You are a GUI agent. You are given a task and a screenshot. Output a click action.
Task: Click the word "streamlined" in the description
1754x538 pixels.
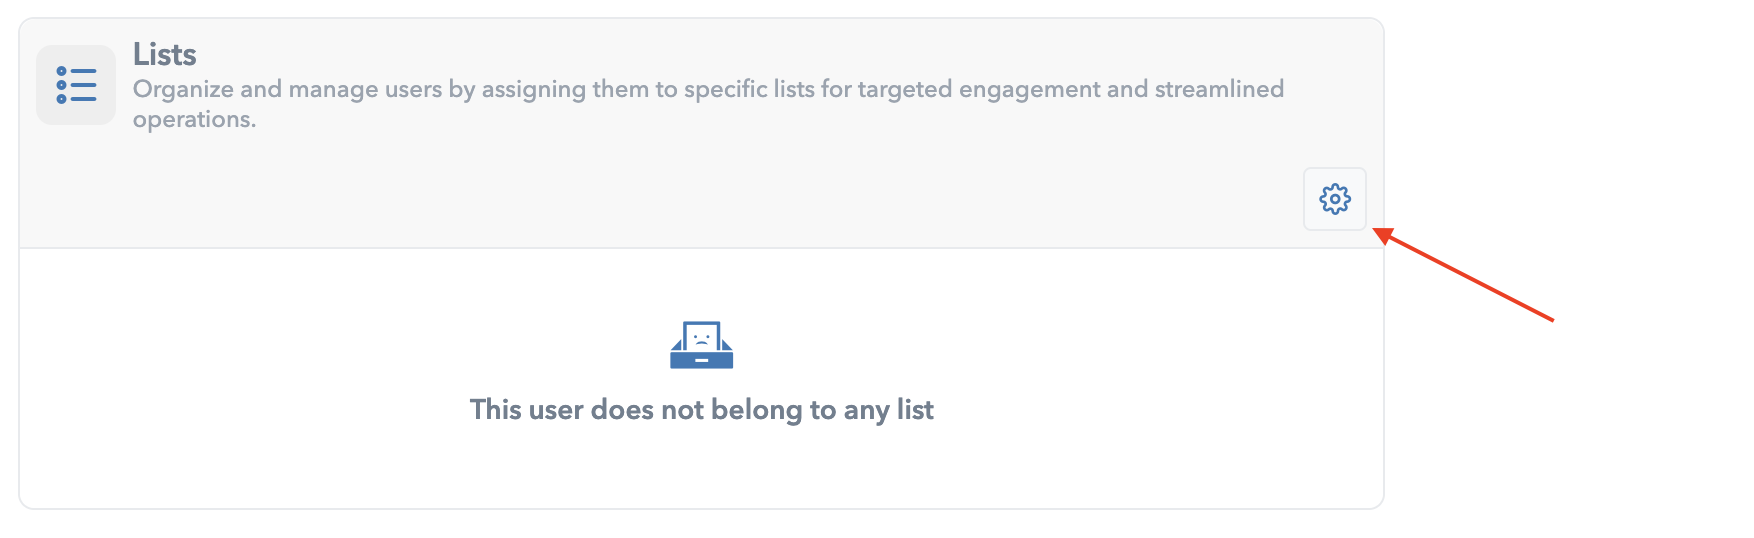[x=1219, y=89]
